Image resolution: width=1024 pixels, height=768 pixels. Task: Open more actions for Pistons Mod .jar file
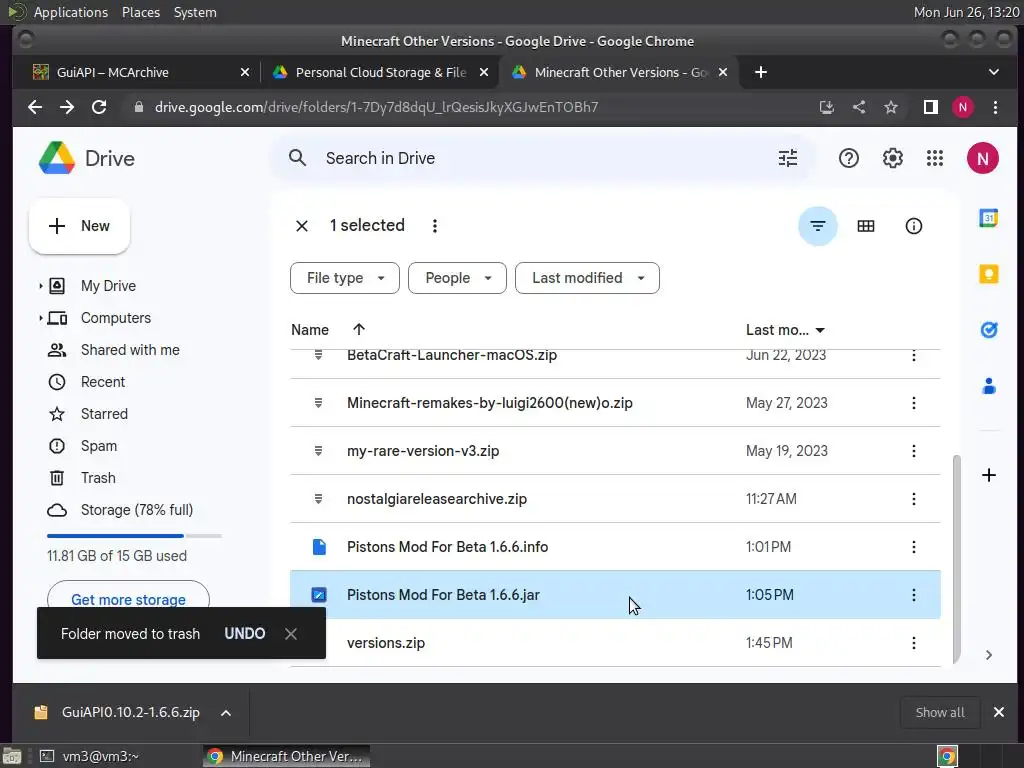[x=913, y=595]
